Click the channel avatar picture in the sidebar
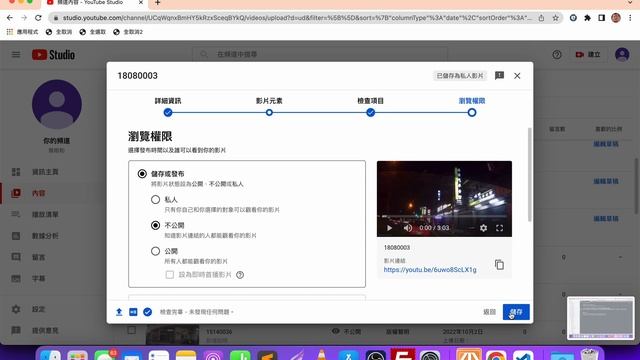Image resolution: width=640 pixels, height=360 pixels. click(x=57, y=104)
